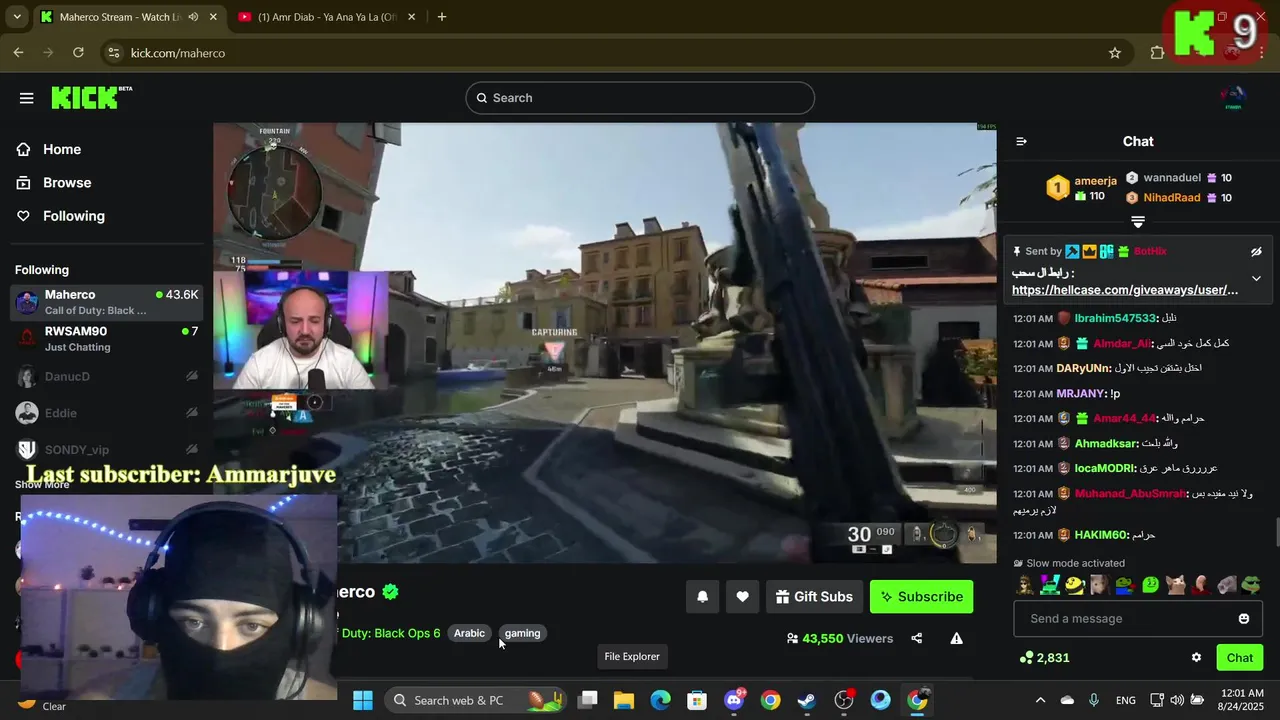Screen dimensions: 1280x720
Task: Open emoji picker in message box
Action: click(1244, 619)
